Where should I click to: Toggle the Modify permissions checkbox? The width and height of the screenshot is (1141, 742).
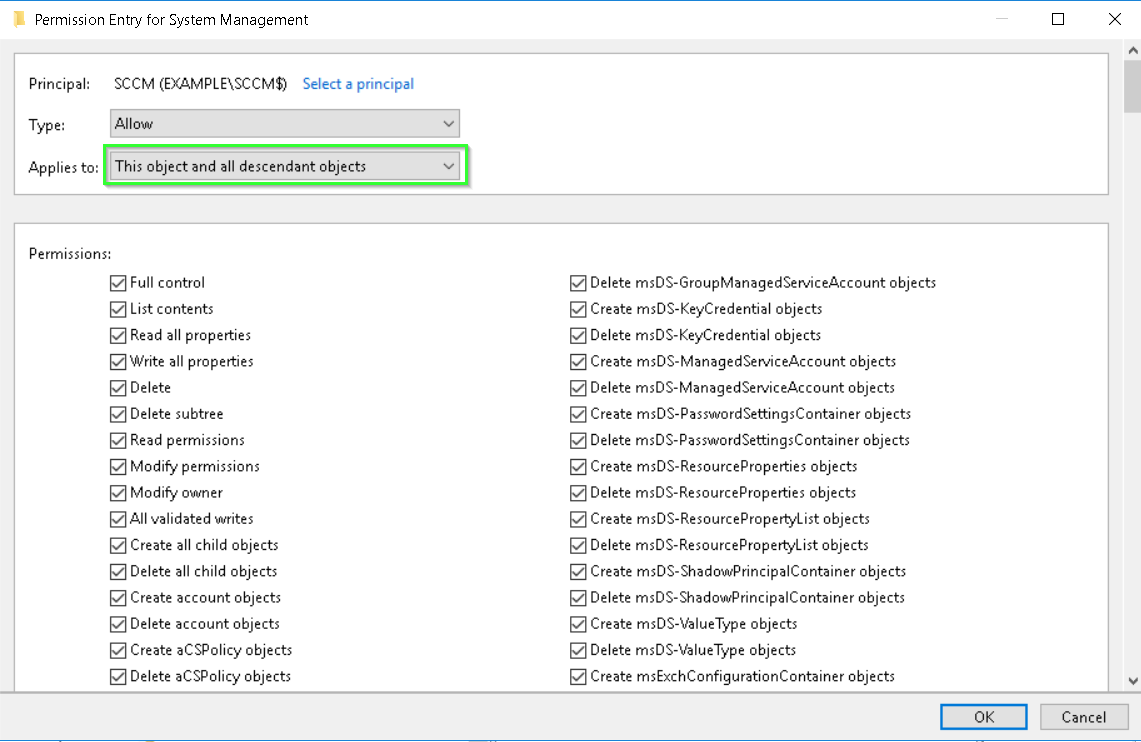[118, 467]
